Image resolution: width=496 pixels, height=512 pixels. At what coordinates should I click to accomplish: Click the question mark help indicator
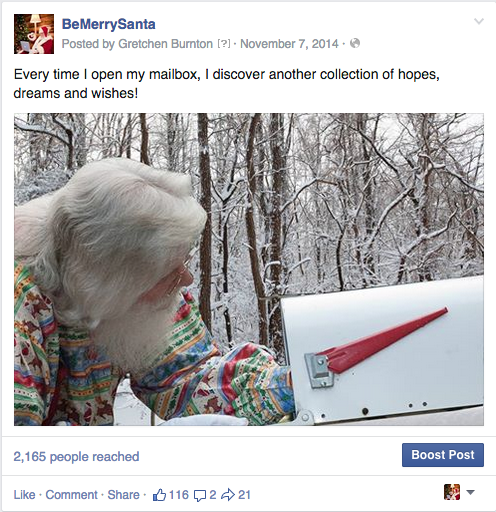(x=224, y=44)
